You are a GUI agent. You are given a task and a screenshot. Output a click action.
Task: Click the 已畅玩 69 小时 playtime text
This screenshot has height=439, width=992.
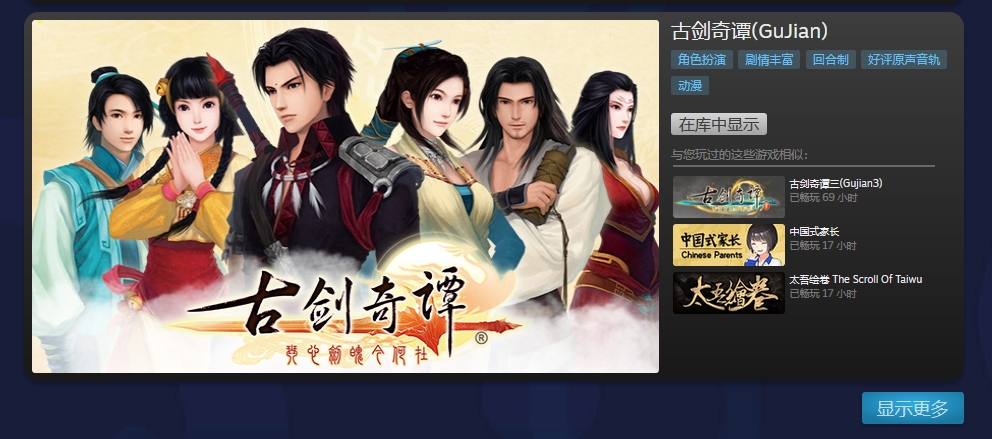pyautogui.click(x=823, y=197)
